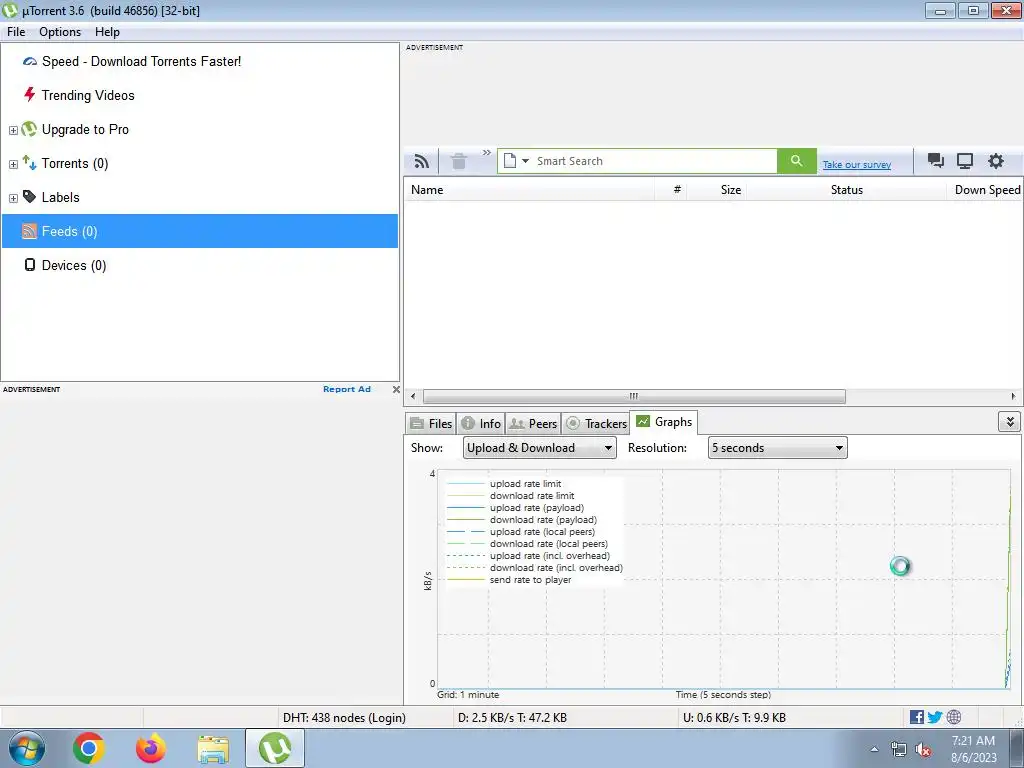Screen dimensions: 1024x768
Task: Show hidden tray icons arrow
Action: 874,749
